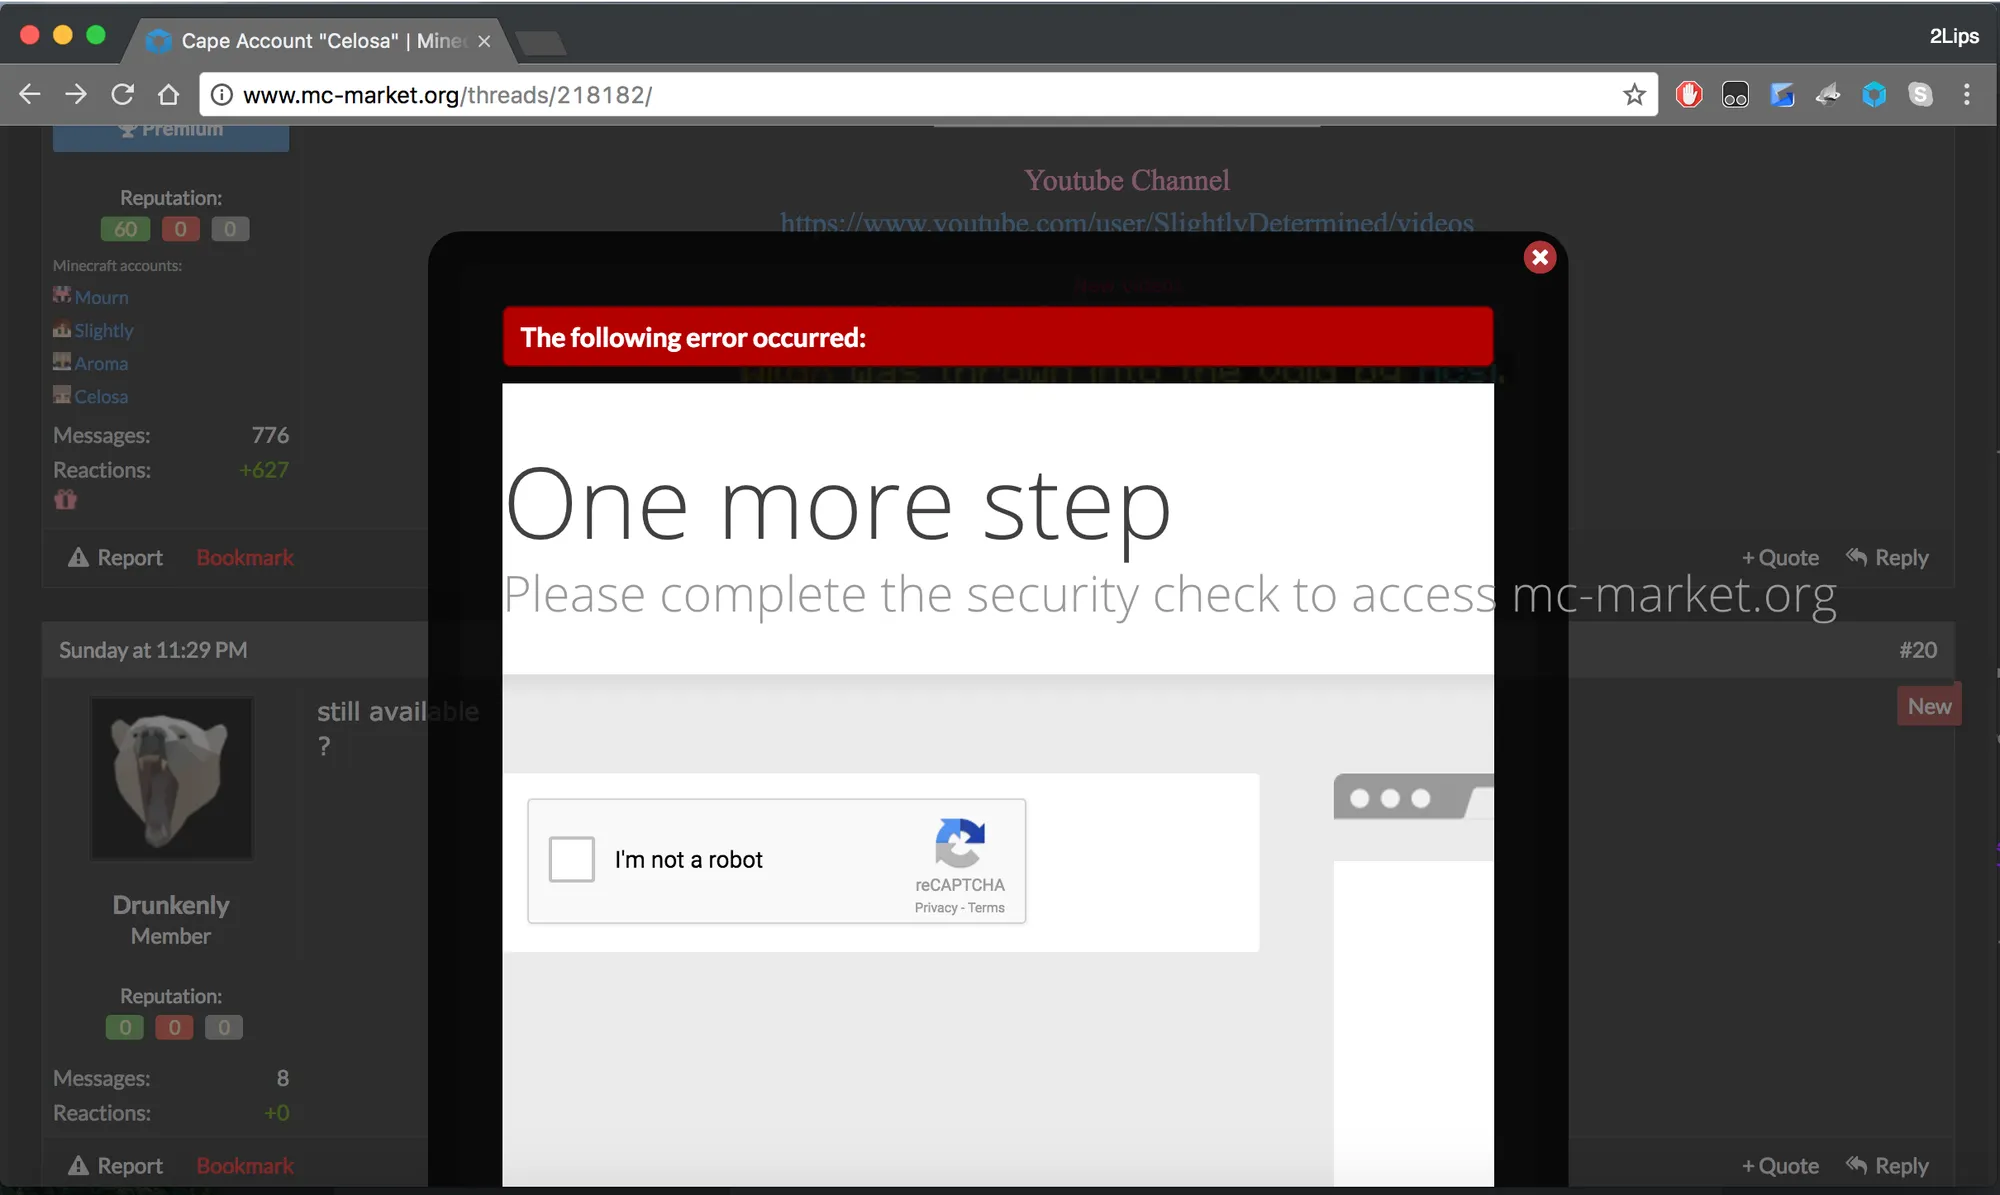
Task: Switch to the Cape Account "Celosa" tab
Action: (318, 41)
